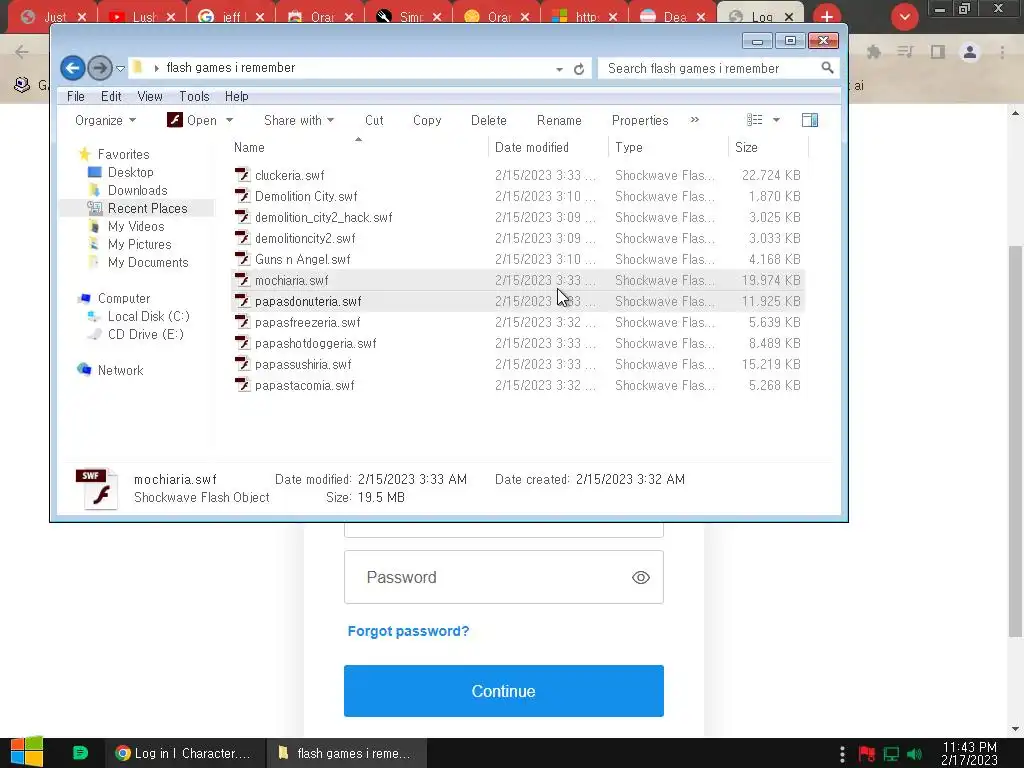This screenshot has width=1024, height=768.
Task: Toggle password visibility eye icon
Action: 641,577
